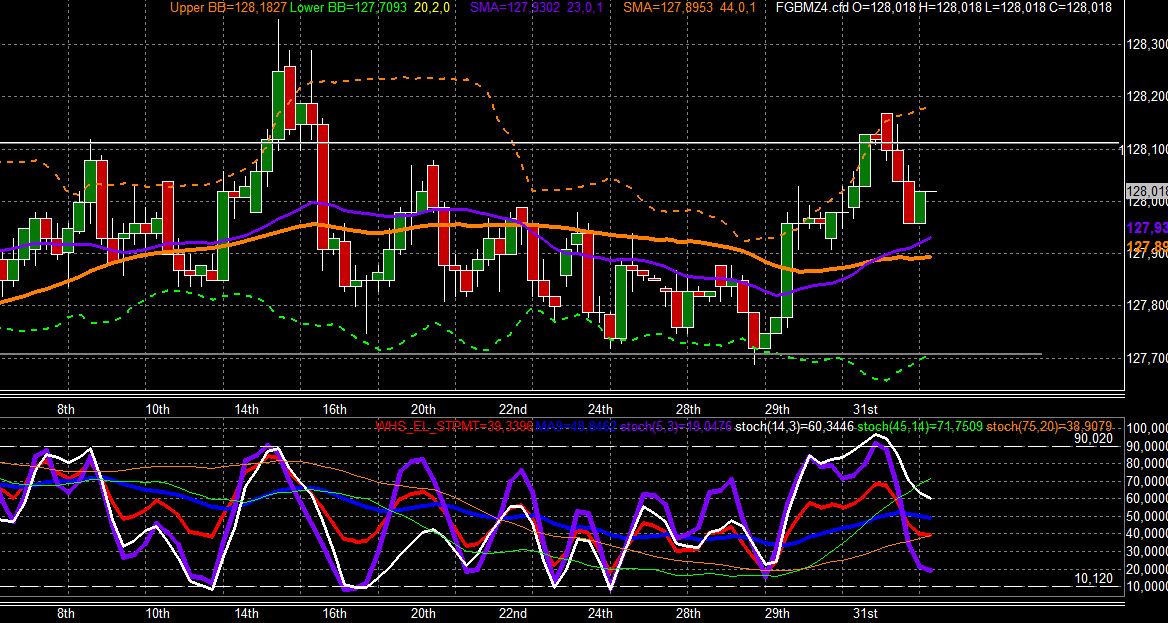Click the 40,0000 oscillator axis label
The width and height of the screenshot is (1168, 623).
coord(1148,534)
